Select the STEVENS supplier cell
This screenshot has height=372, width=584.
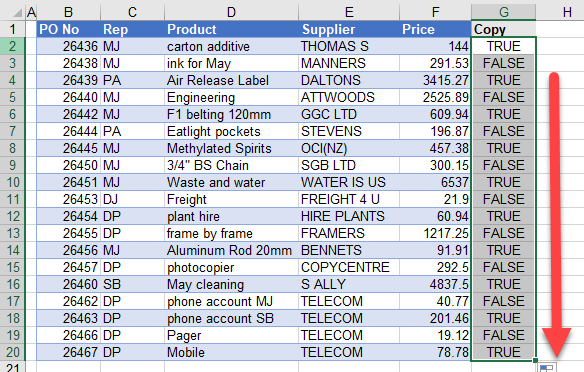point(349,131)
